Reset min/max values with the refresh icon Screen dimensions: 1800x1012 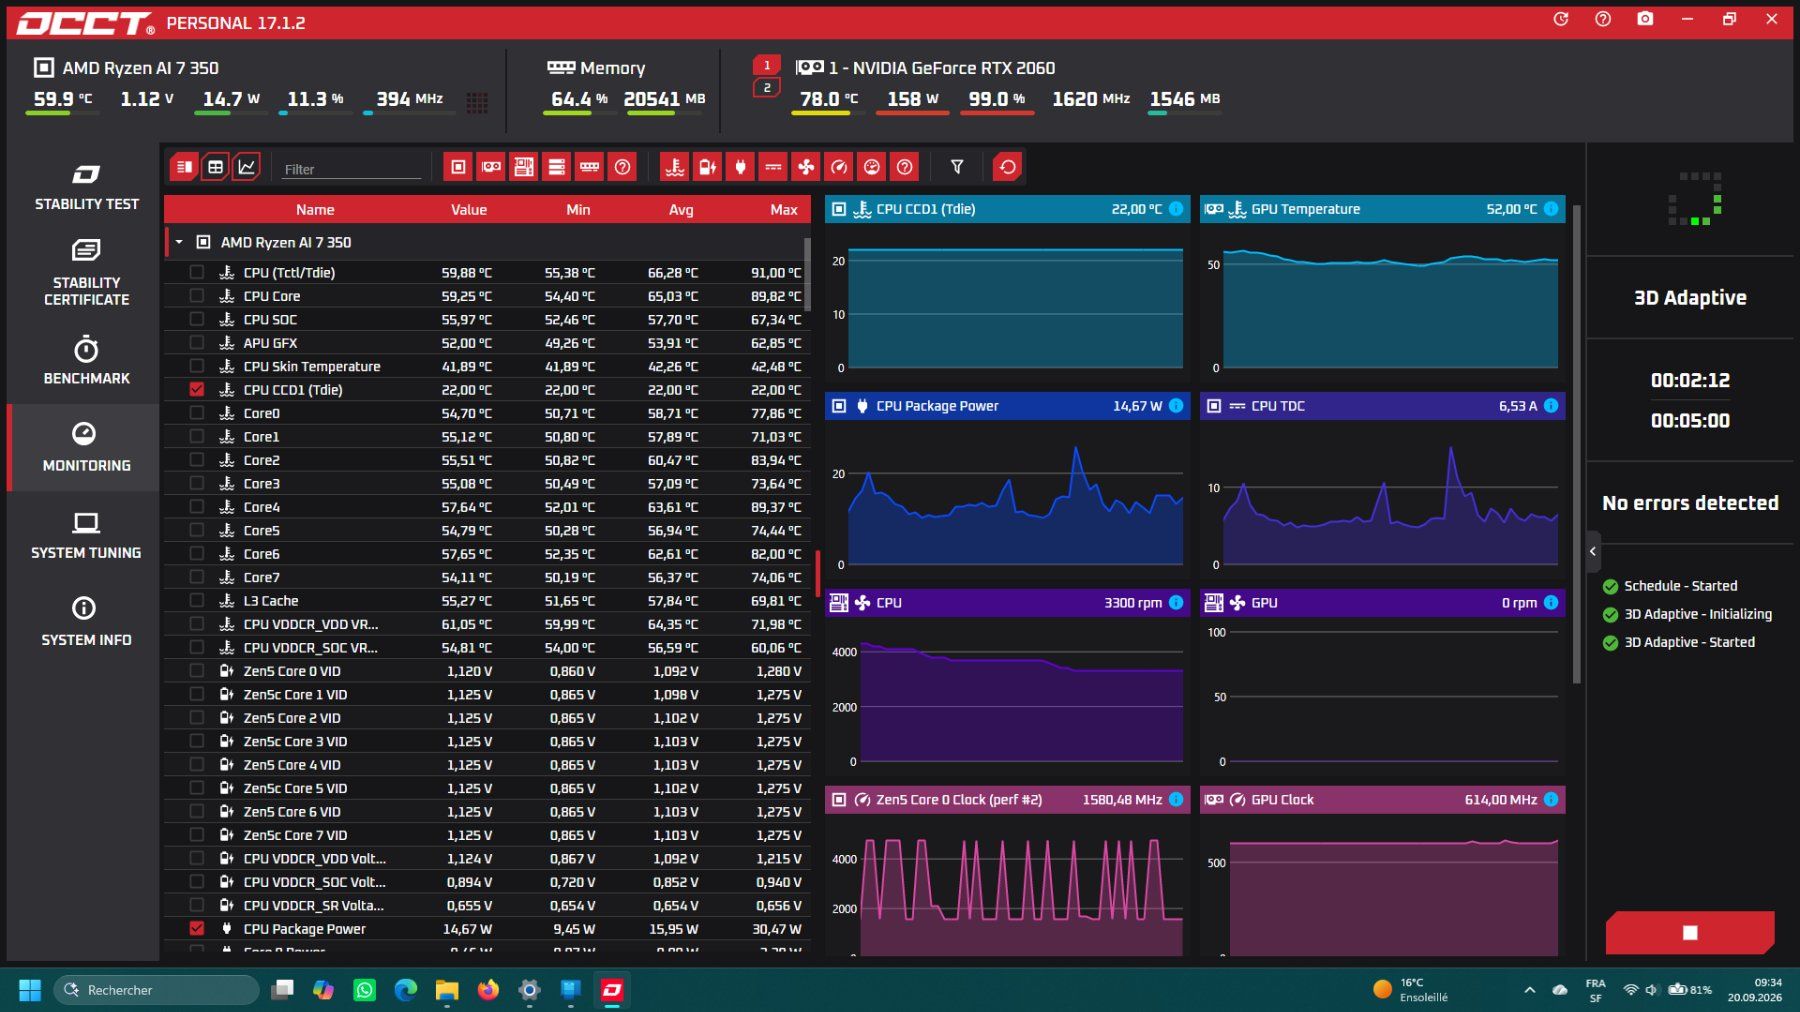[x=1007, y=167]
